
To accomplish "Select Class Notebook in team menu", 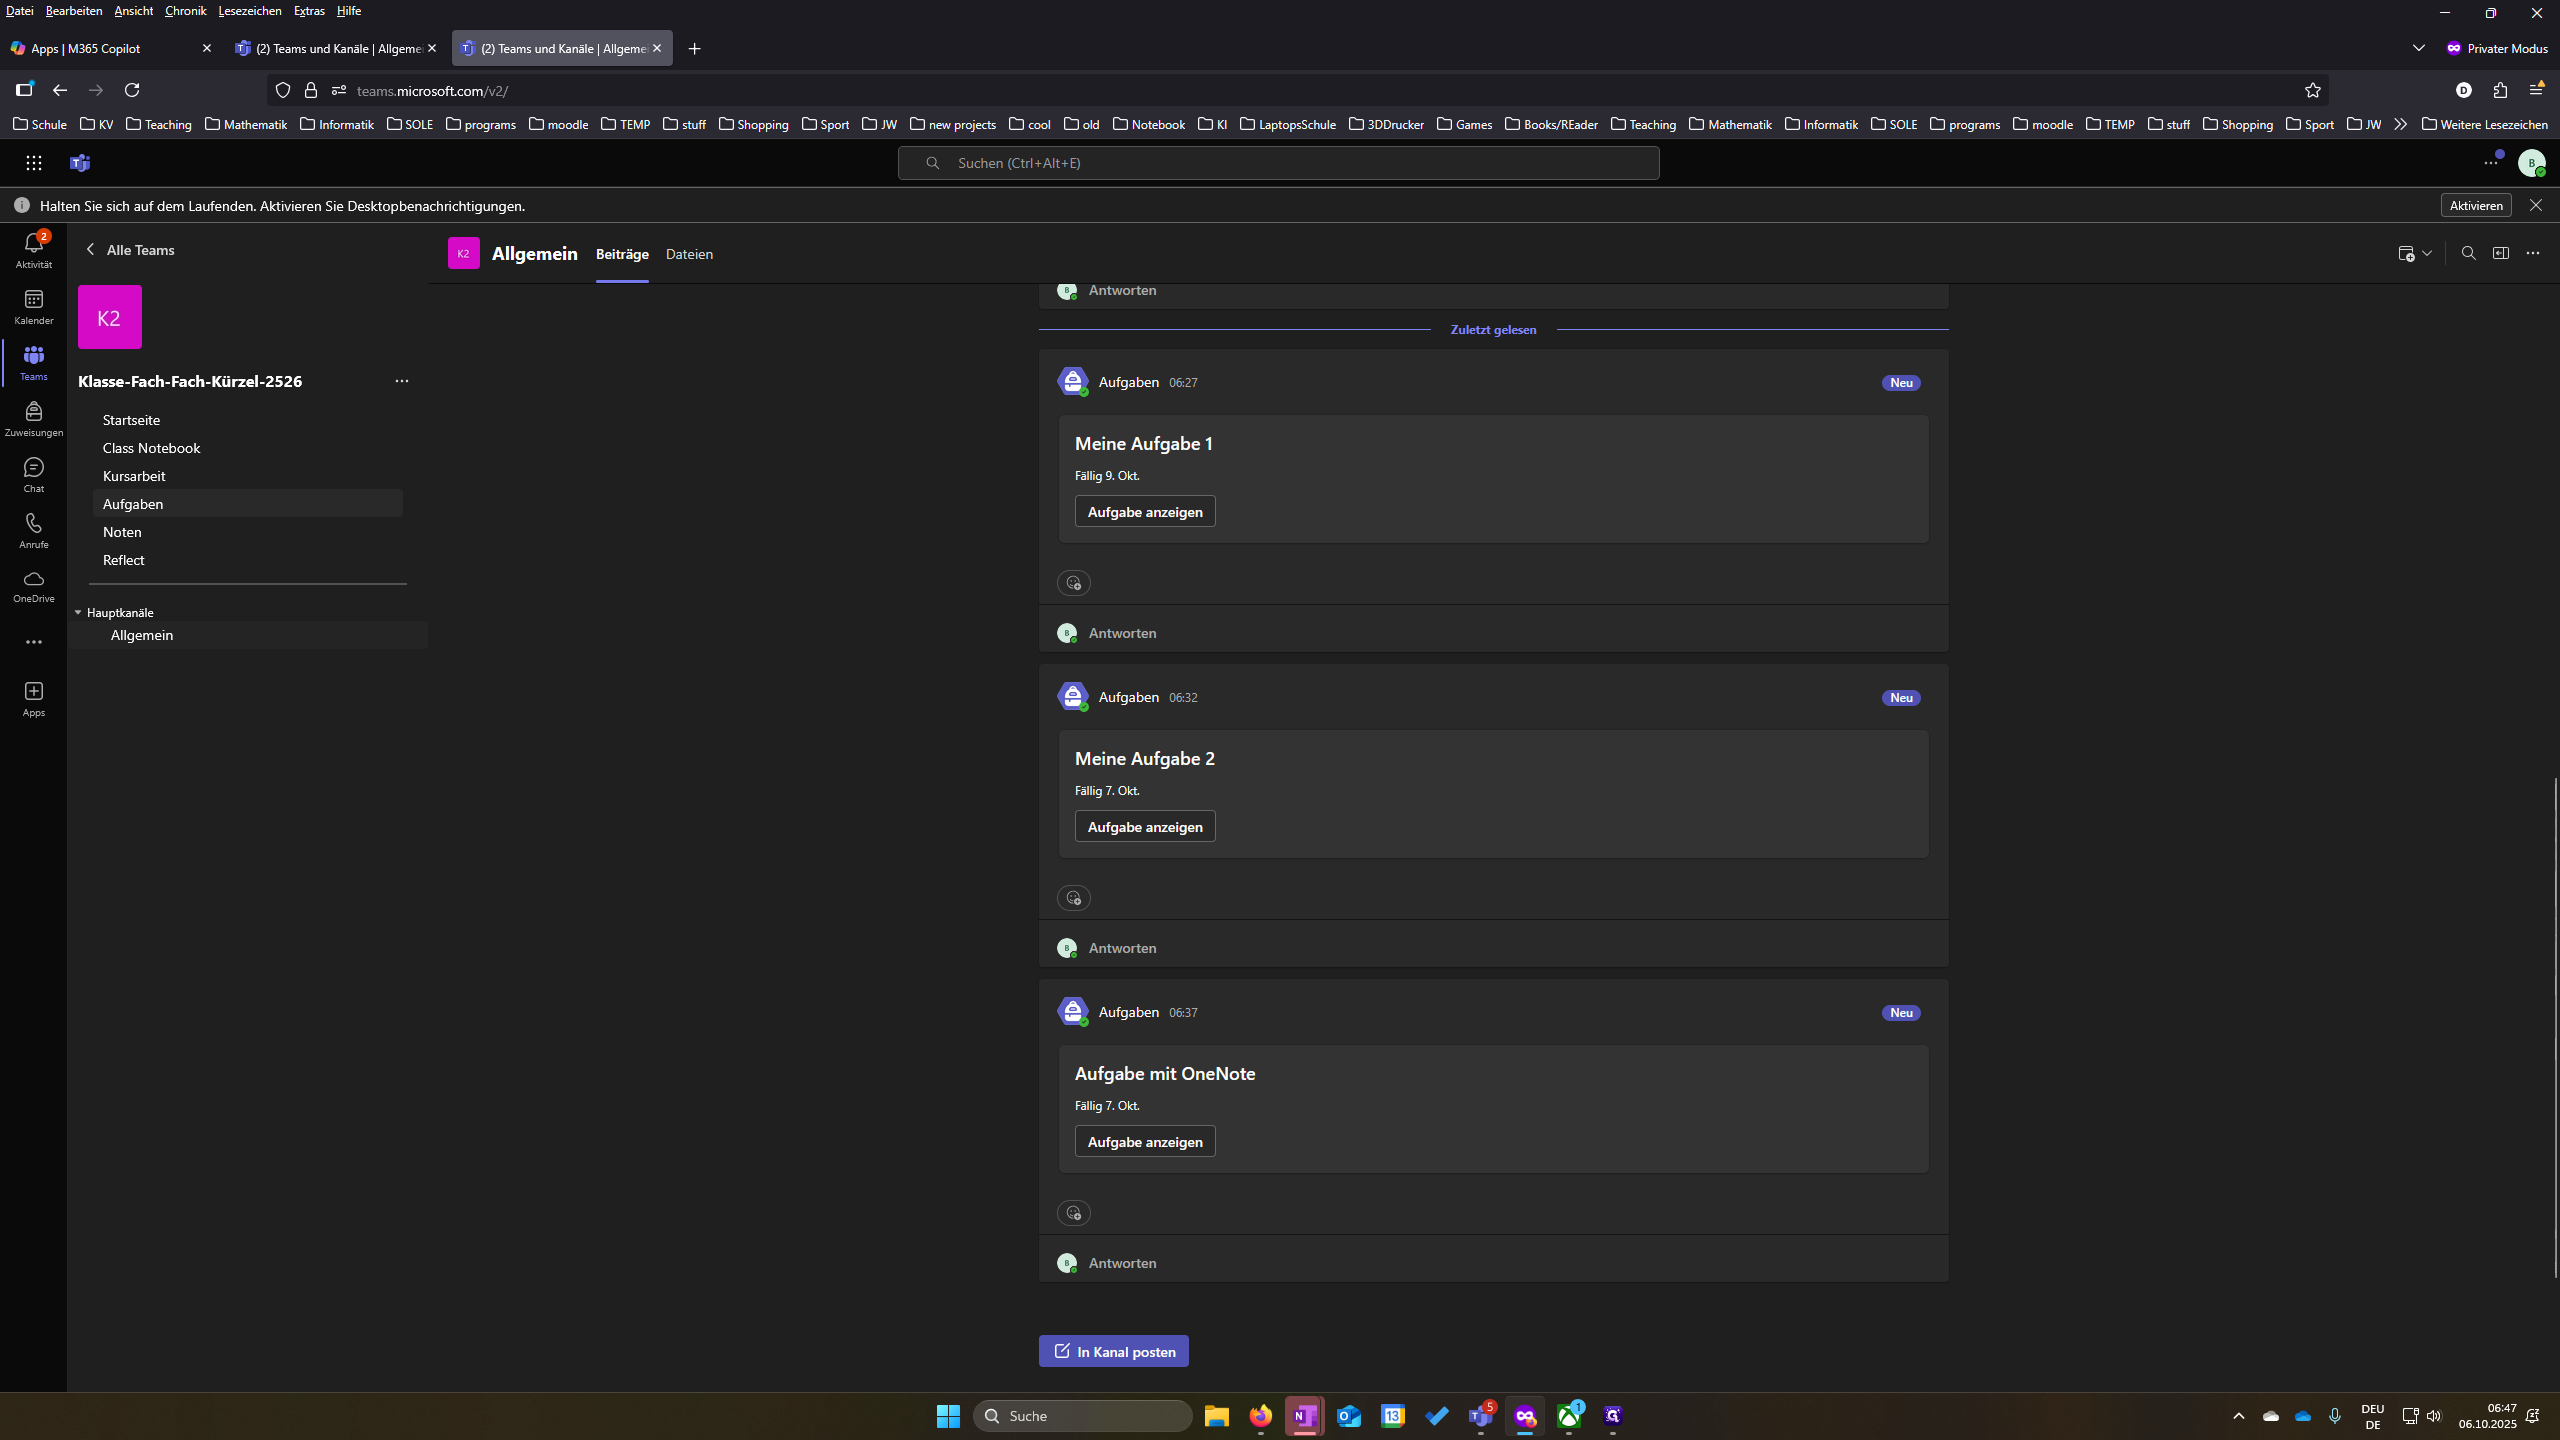I will click(x=151, y=448).
